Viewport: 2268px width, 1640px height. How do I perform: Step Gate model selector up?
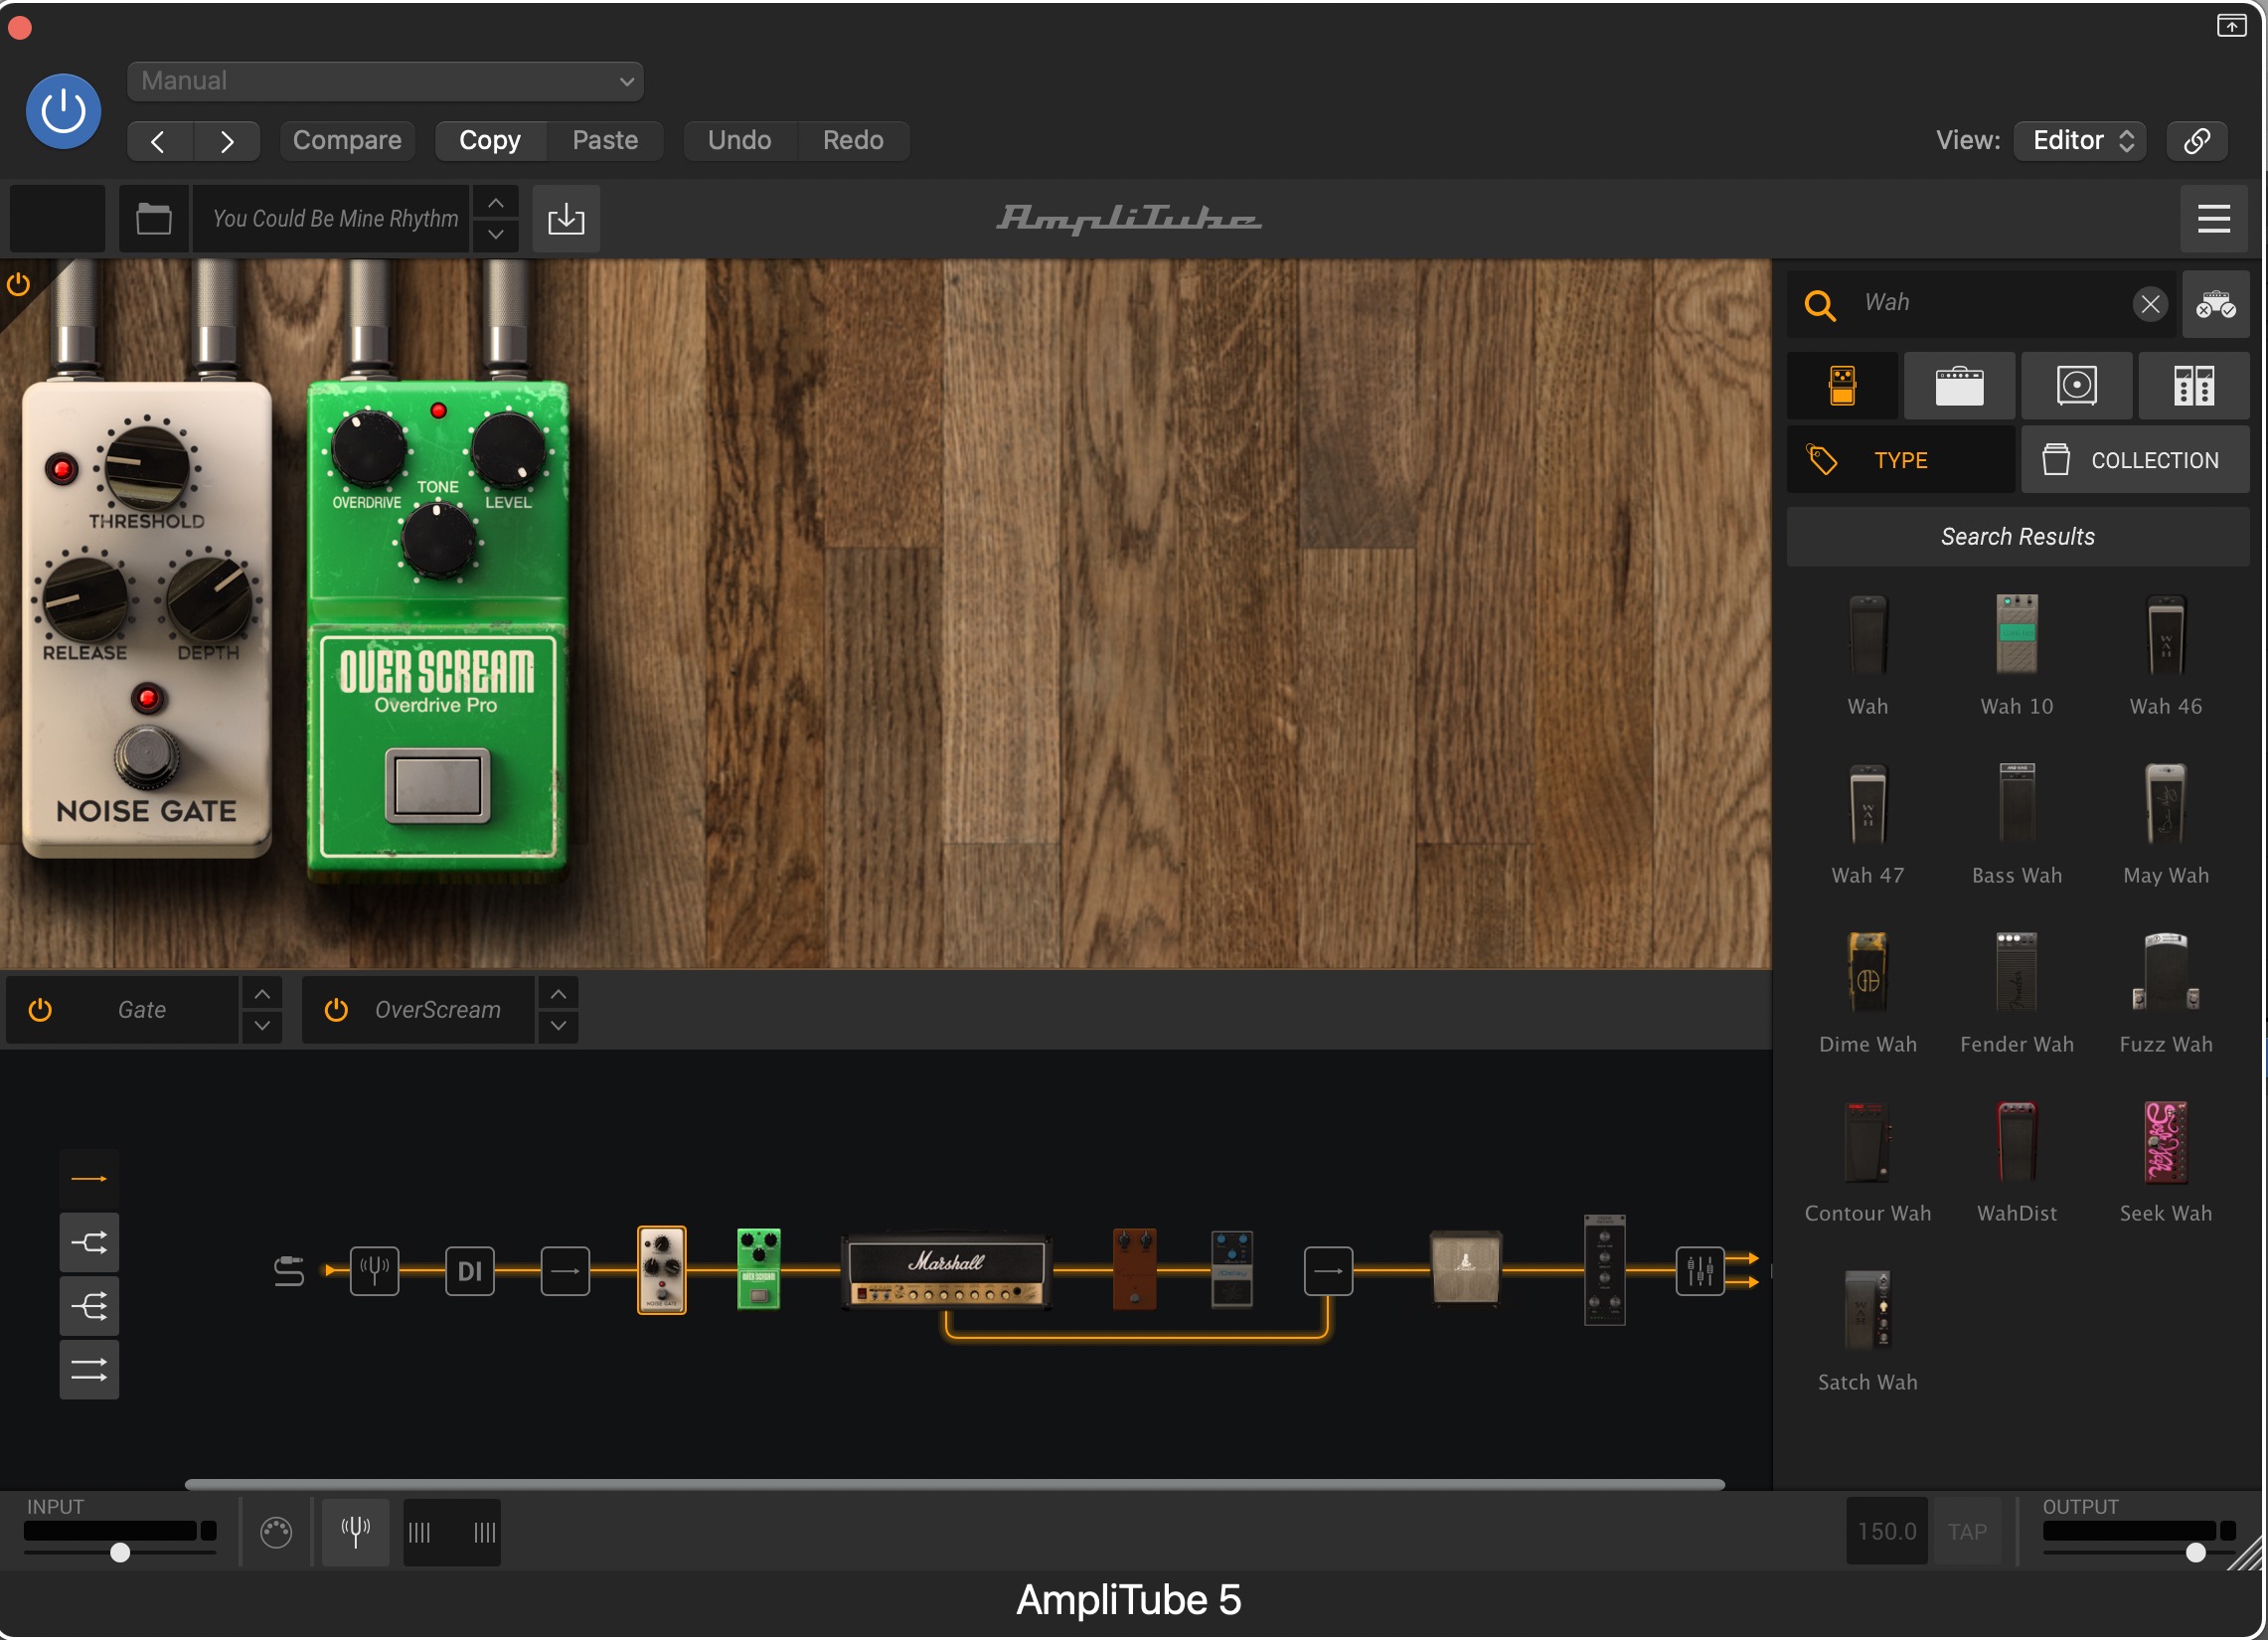(262, 994)
